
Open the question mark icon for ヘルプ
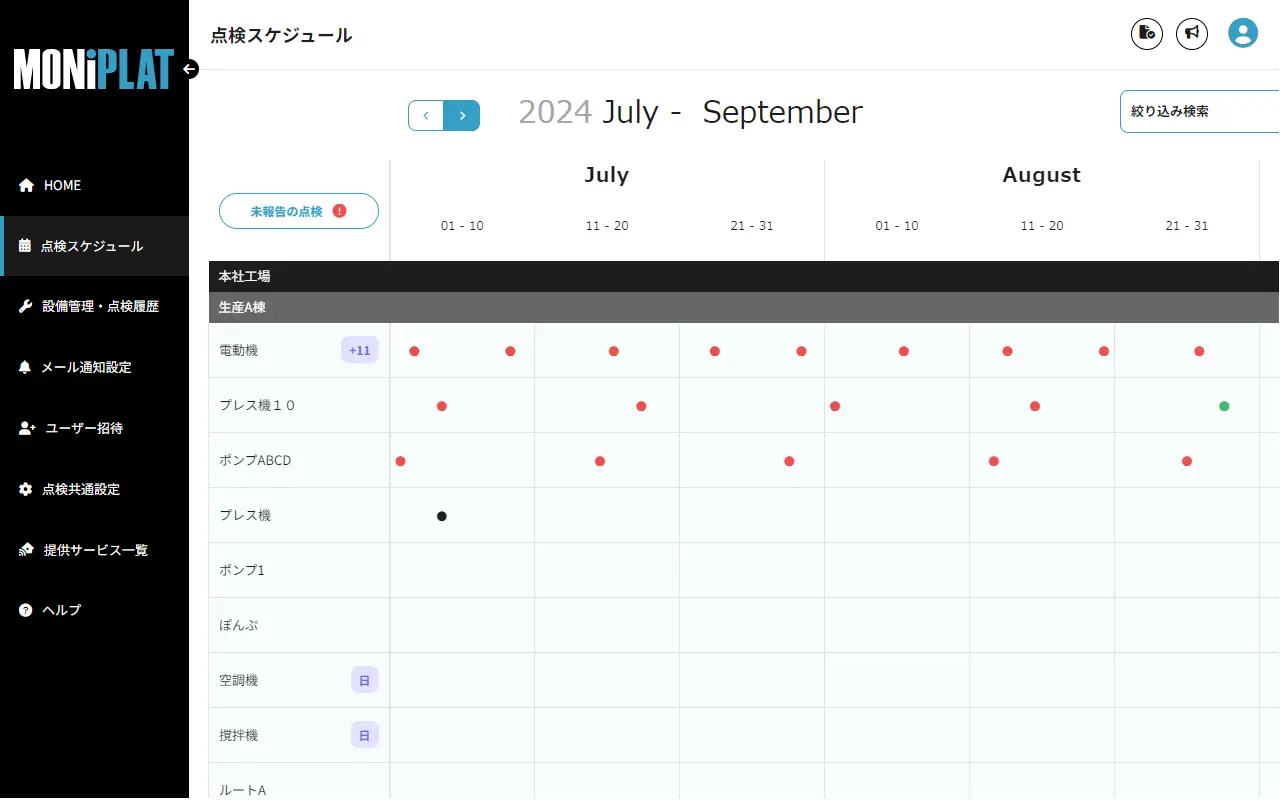pyautogui.click(x=23, y=610)
